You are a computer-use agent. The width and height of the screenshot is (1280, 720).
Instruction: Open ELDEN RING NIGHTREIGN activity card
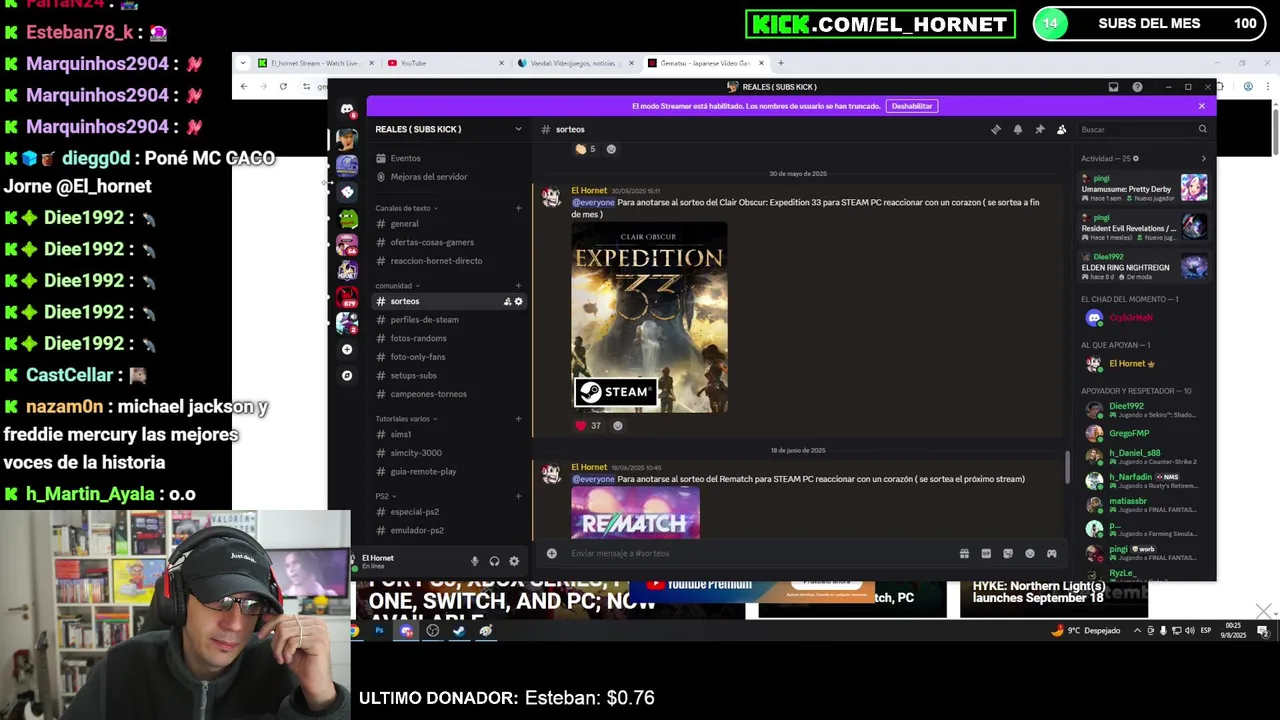[1144, 267]
